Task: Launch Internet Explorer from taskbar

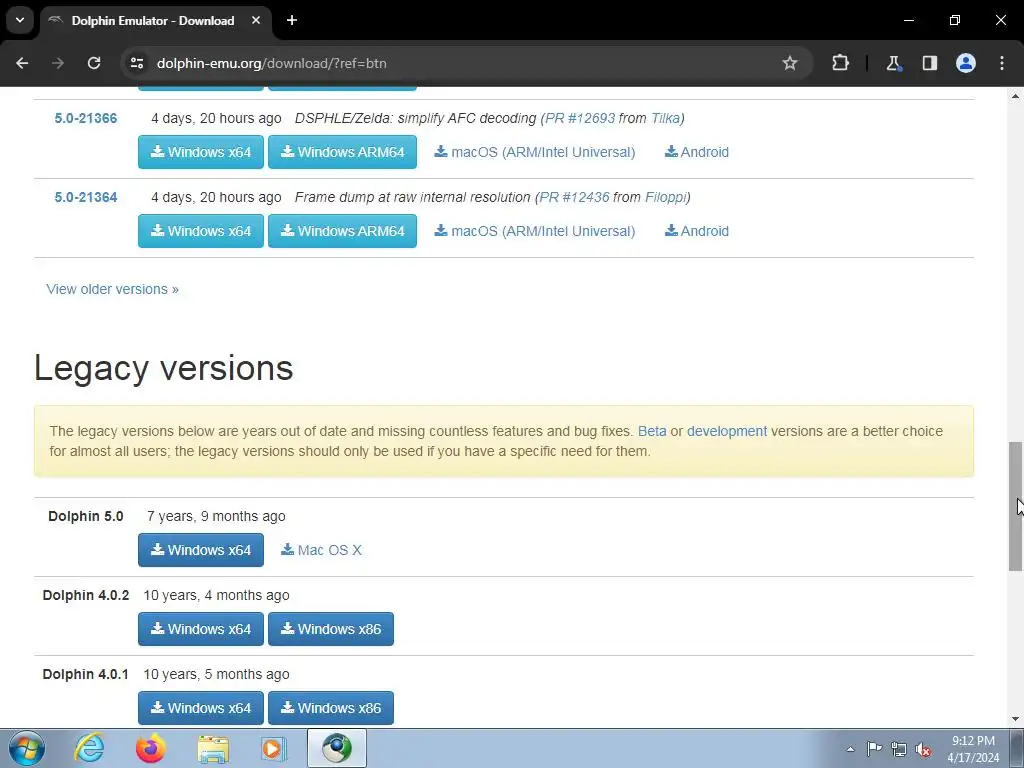Action: click(89, 748)
